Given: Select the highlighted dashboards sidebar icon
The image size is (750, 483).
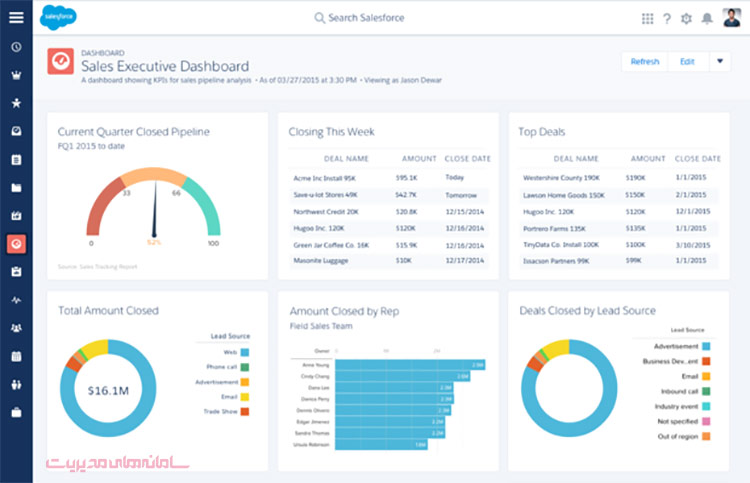Looking at the screenshot, I should coord(16,244).
